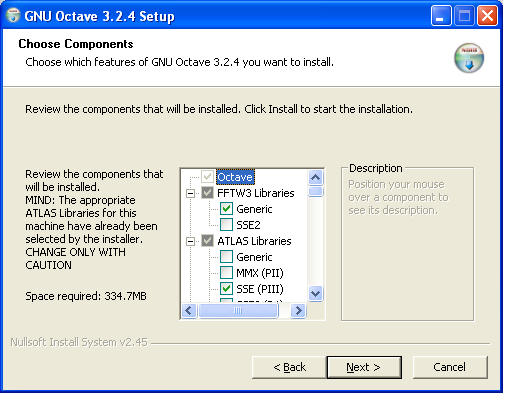Close the GNU Octave Setup window
Viewport: 512px width, 393px height.
pyautogui.click(x=487, y=16)
